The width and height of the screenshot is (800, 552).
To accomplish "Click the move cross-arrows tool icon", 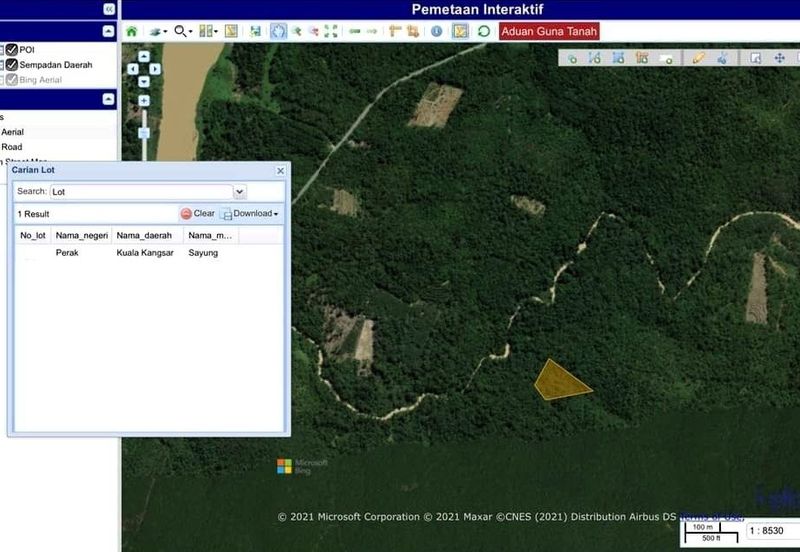I will [x=780, y=58].
